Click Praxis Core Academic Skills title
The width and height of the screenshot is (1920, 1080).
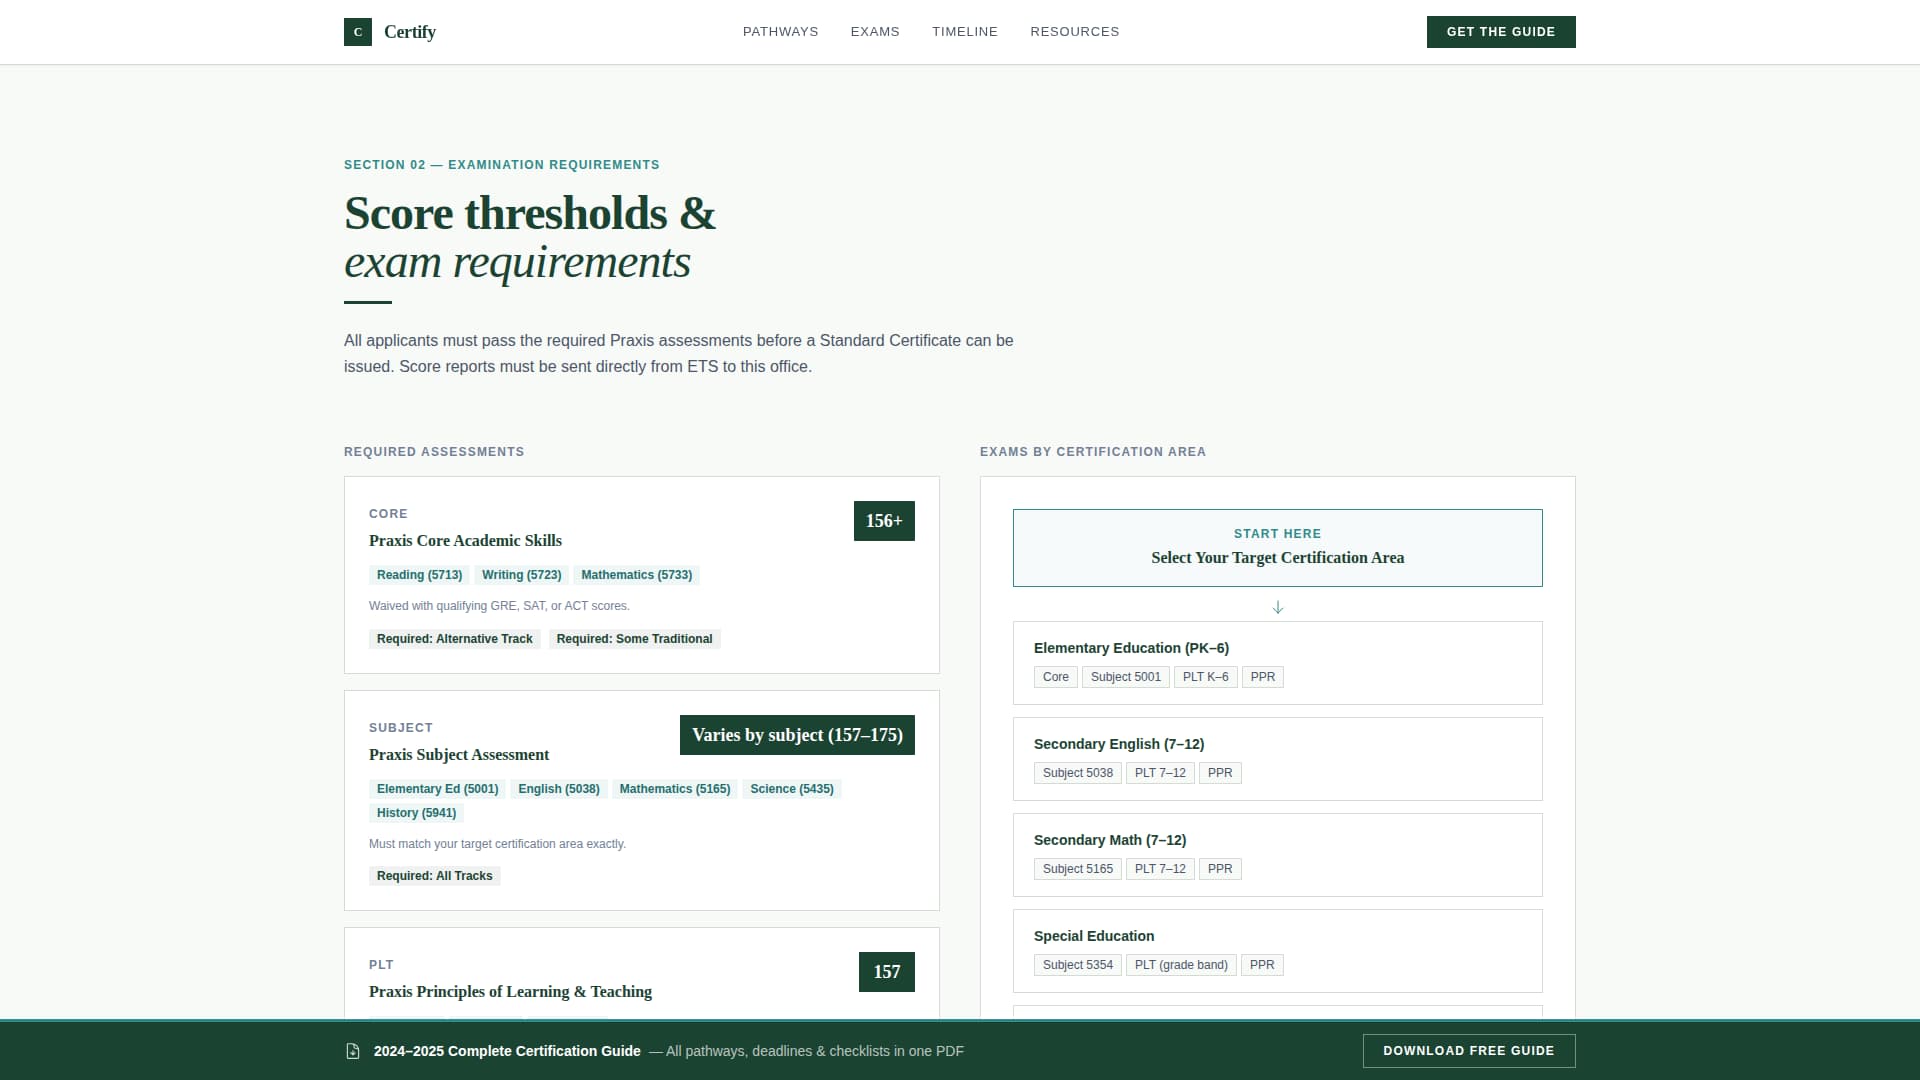[466, 541]
